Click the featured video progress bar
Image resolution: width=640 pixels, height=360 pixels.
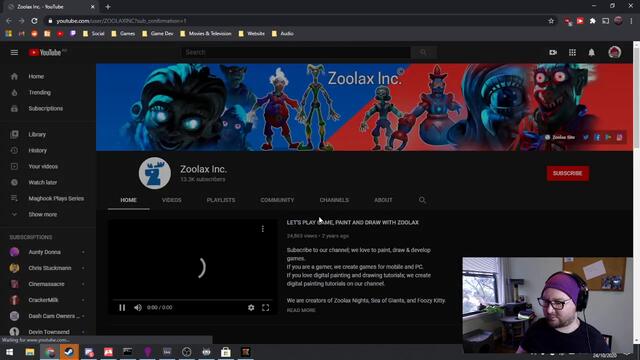(x=192, y=300)
